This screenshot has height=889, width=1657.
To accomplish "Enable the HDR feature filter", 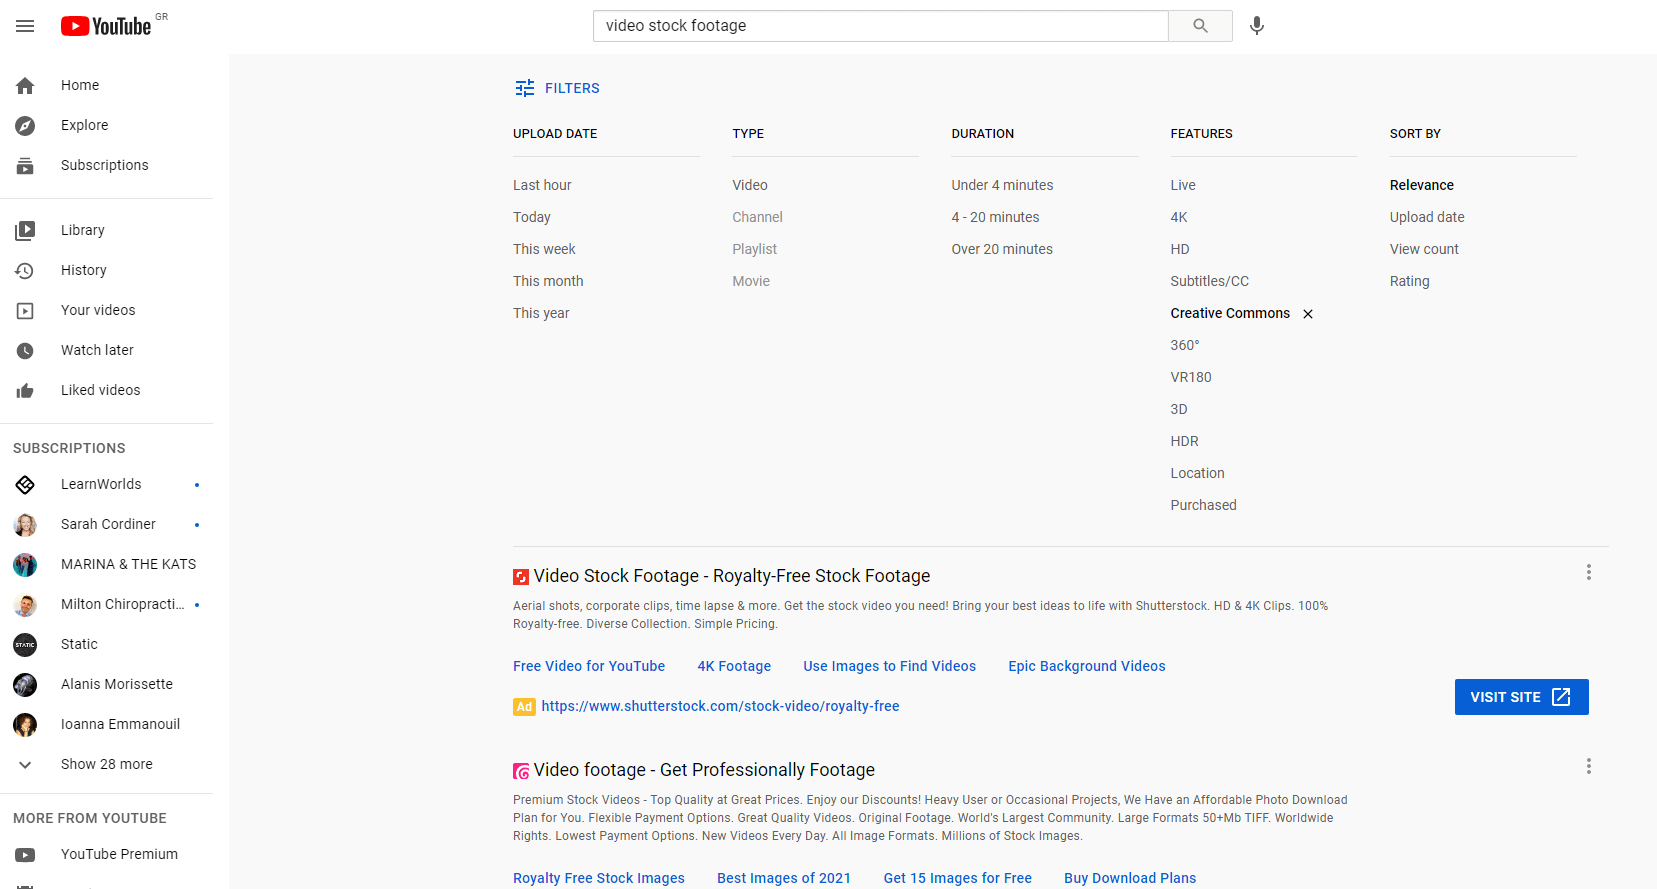I will (1185, 441).
